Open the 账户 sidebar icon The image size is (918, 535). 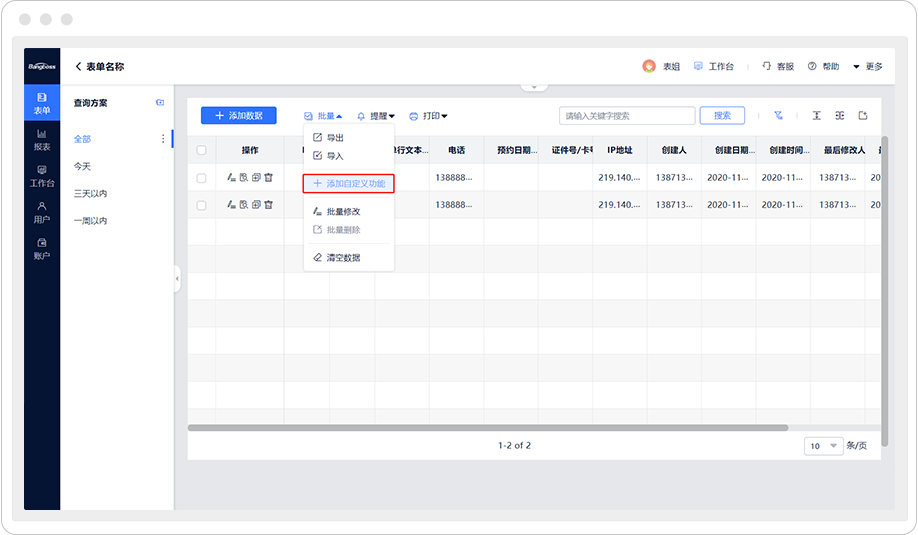tap(41, 248)
